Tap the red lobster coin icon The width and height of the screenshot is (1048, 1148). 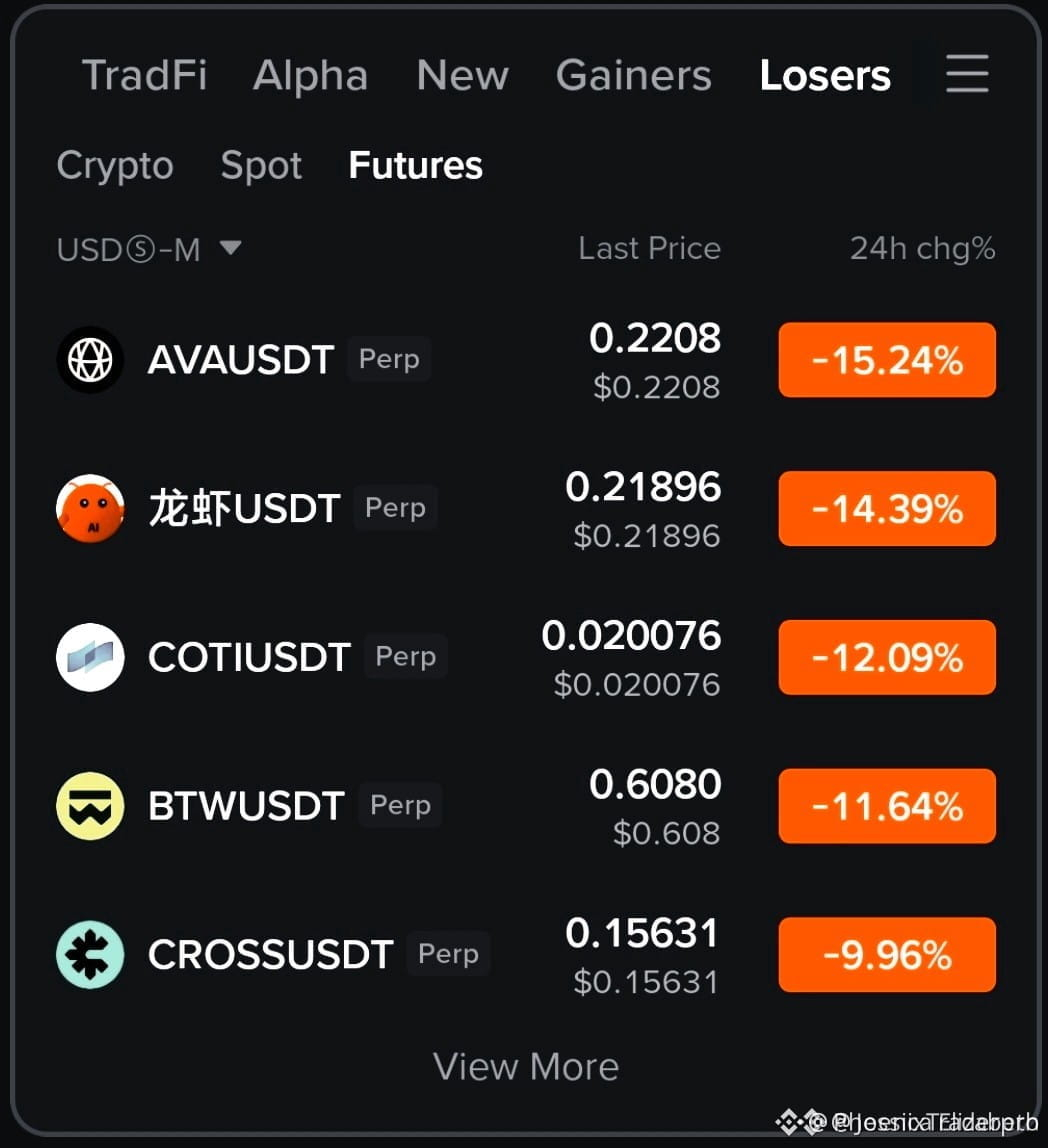[x=90, y=508]
